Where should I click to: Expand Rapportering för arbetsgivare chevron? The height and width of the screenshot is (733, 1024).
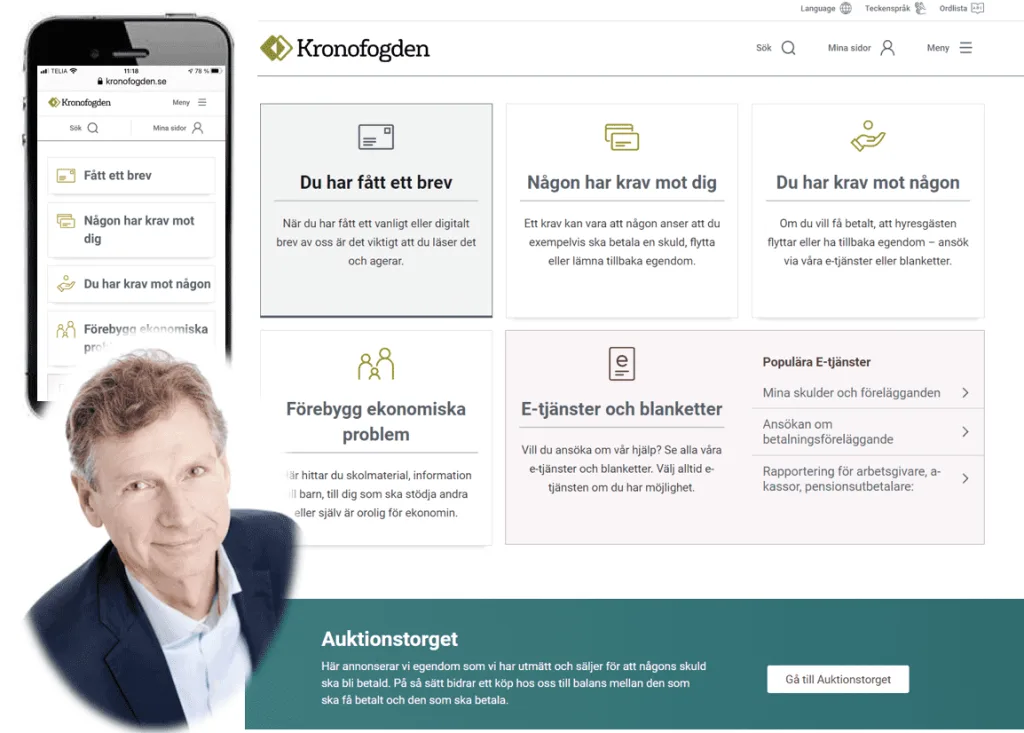coord(965,479)
